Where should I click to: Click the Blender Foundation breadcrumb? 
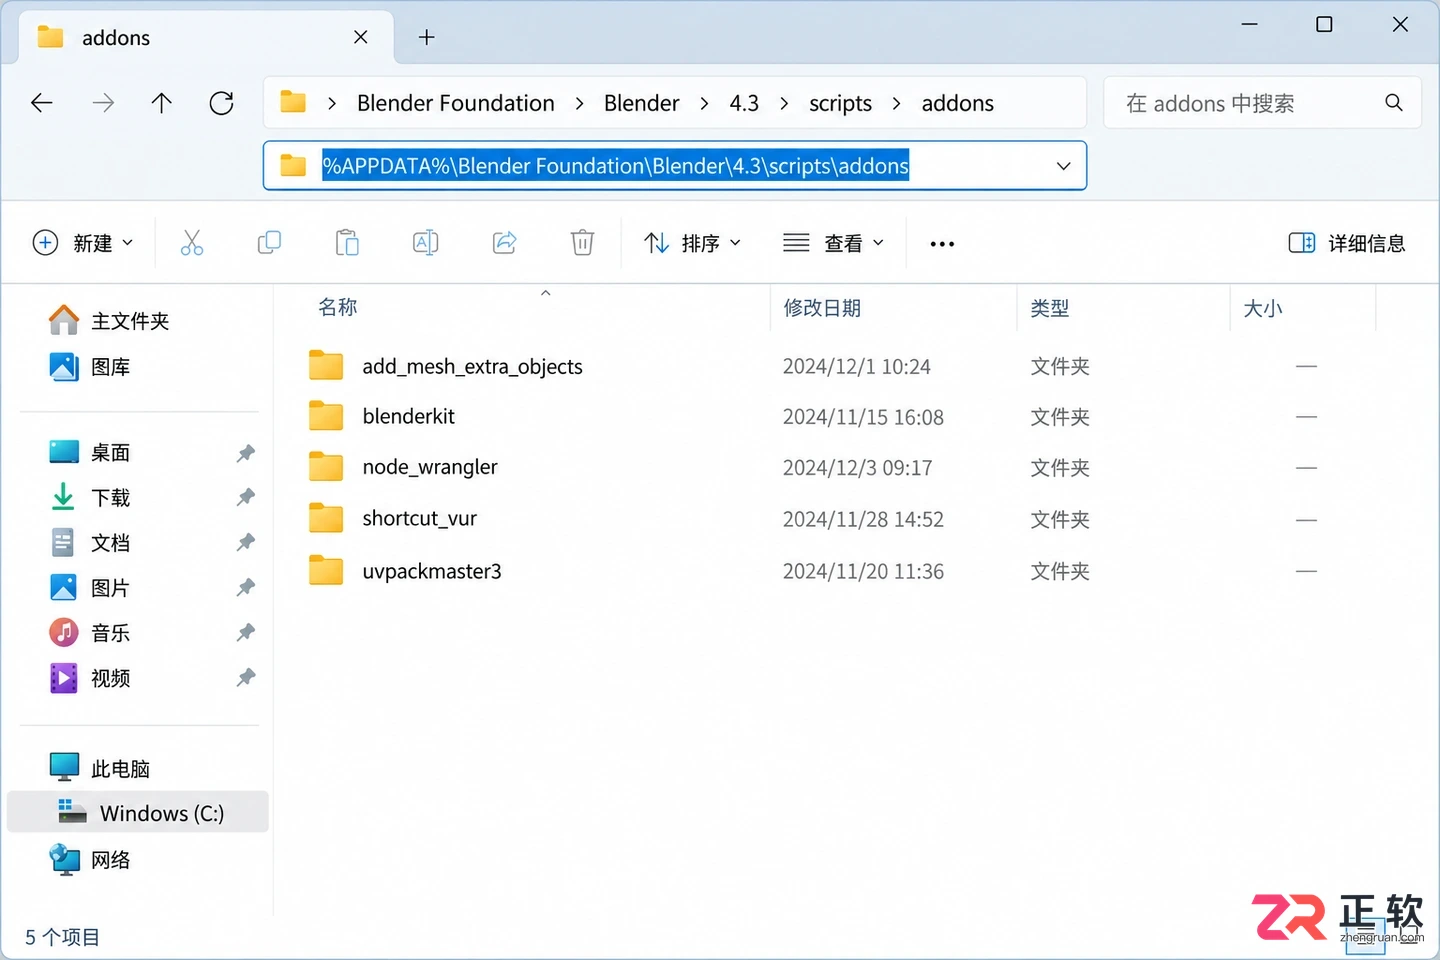(456, 104)
